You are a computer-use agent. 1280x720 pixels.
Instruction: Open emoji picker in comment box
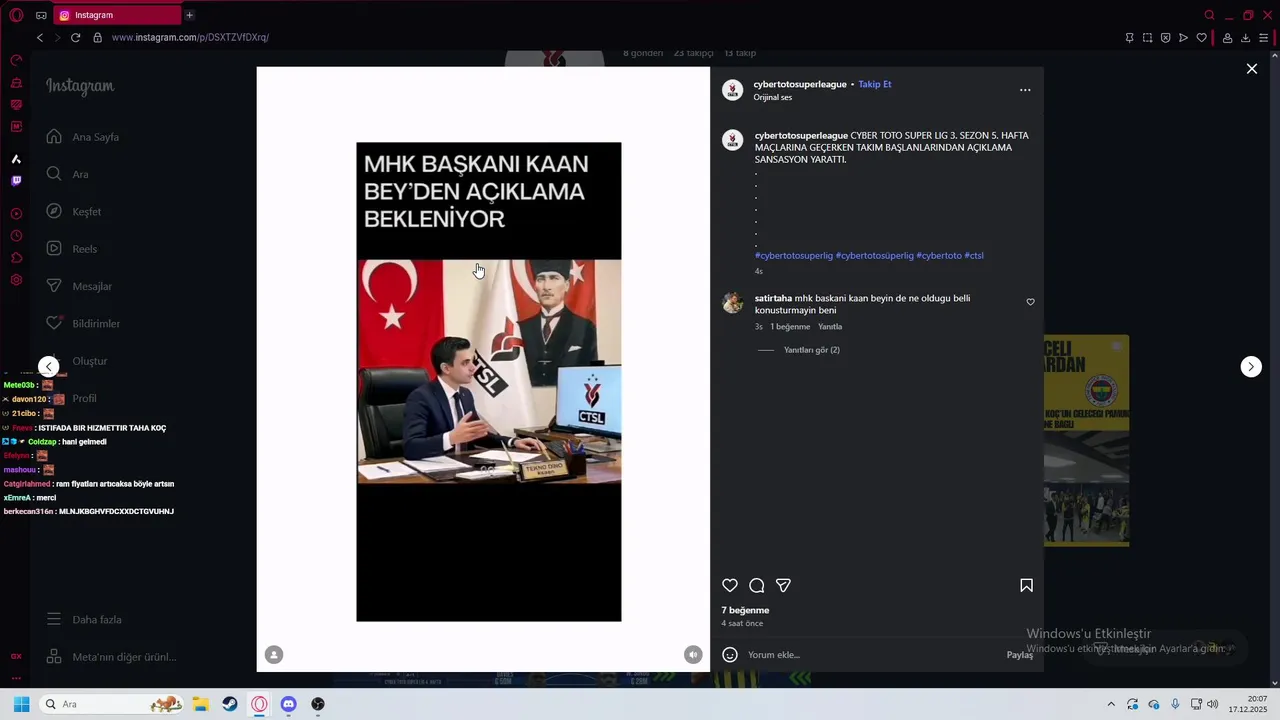coord(730,655)
